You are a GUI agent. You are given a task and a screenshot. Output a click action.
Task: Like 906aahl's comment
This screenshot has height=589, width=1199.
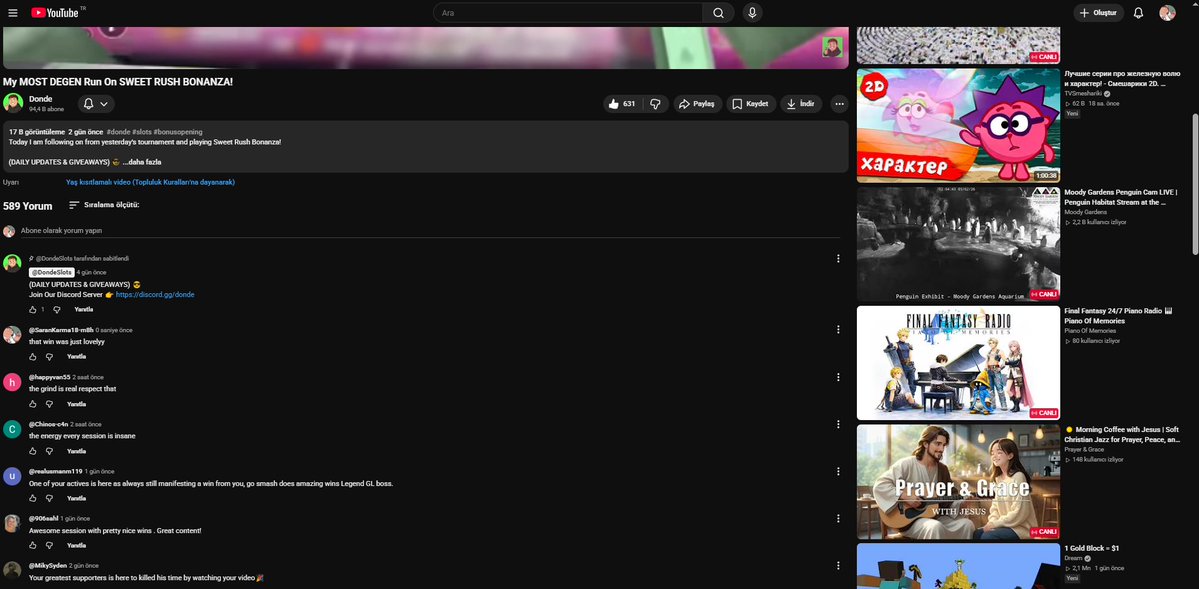tap(33, 545)
